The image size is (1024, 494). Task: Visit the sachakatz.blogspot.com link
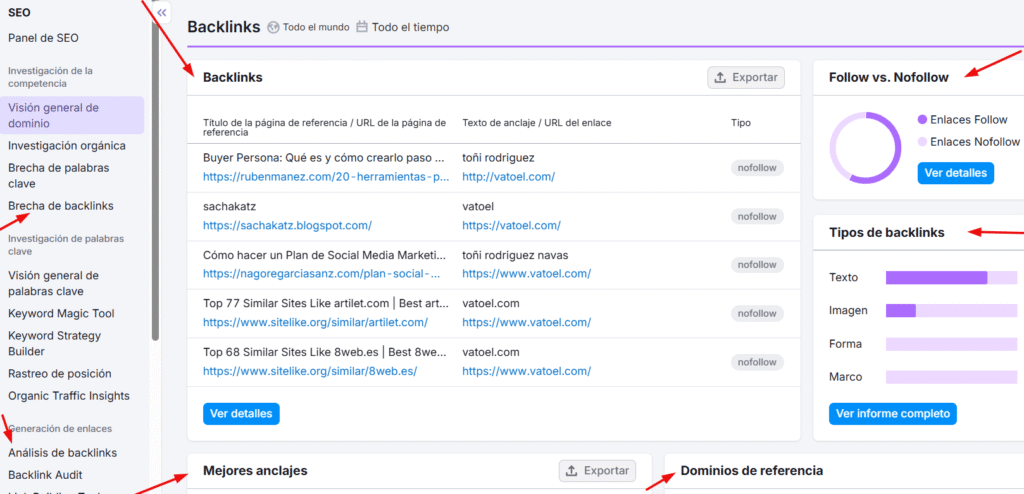coord(287,226)
